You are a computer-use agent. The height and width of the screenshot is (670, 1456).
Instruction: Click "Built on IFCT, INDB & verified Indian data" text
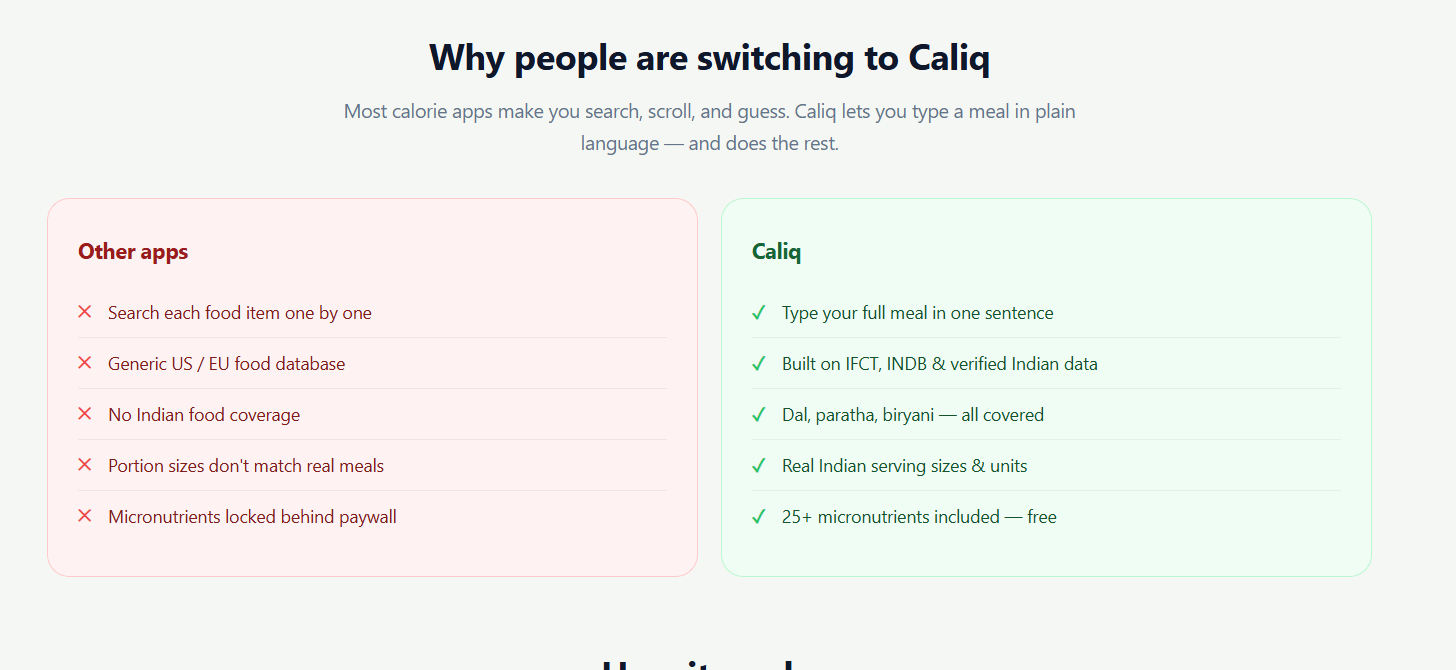coord(940,364)
